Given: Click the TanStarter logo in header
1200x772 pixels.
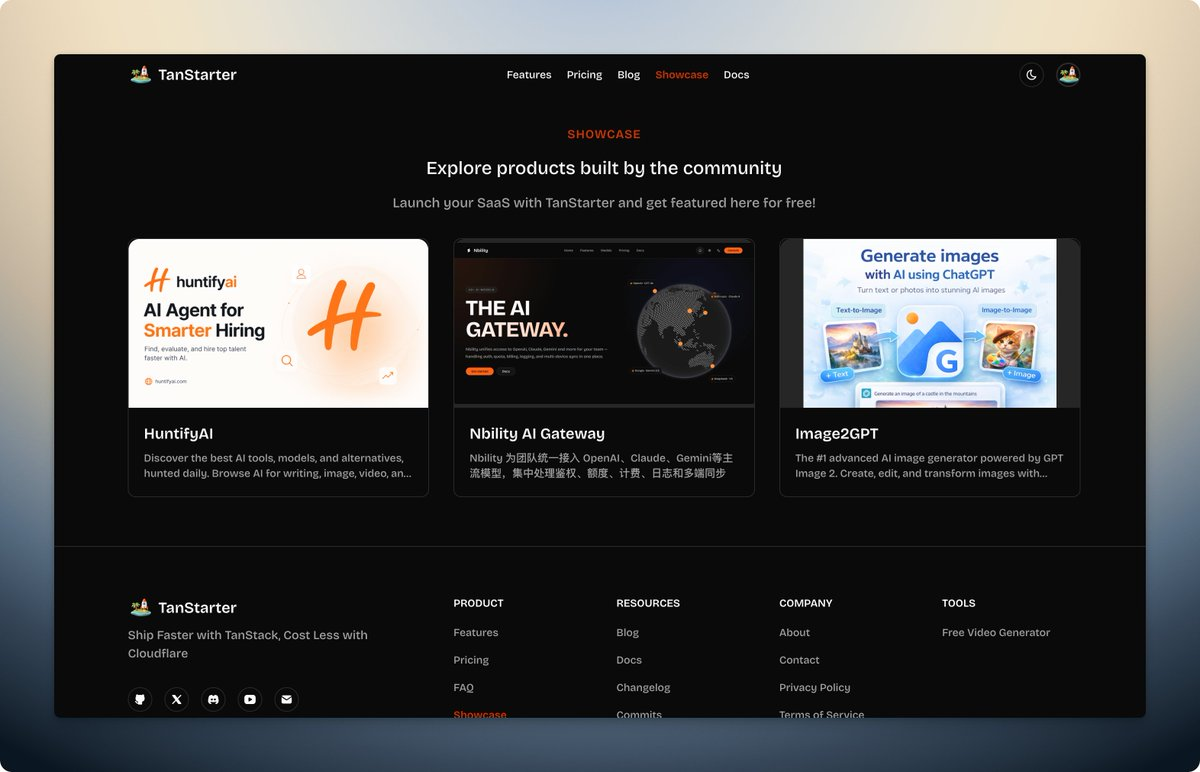Looking at the screenshot, I should click(183, 75).
